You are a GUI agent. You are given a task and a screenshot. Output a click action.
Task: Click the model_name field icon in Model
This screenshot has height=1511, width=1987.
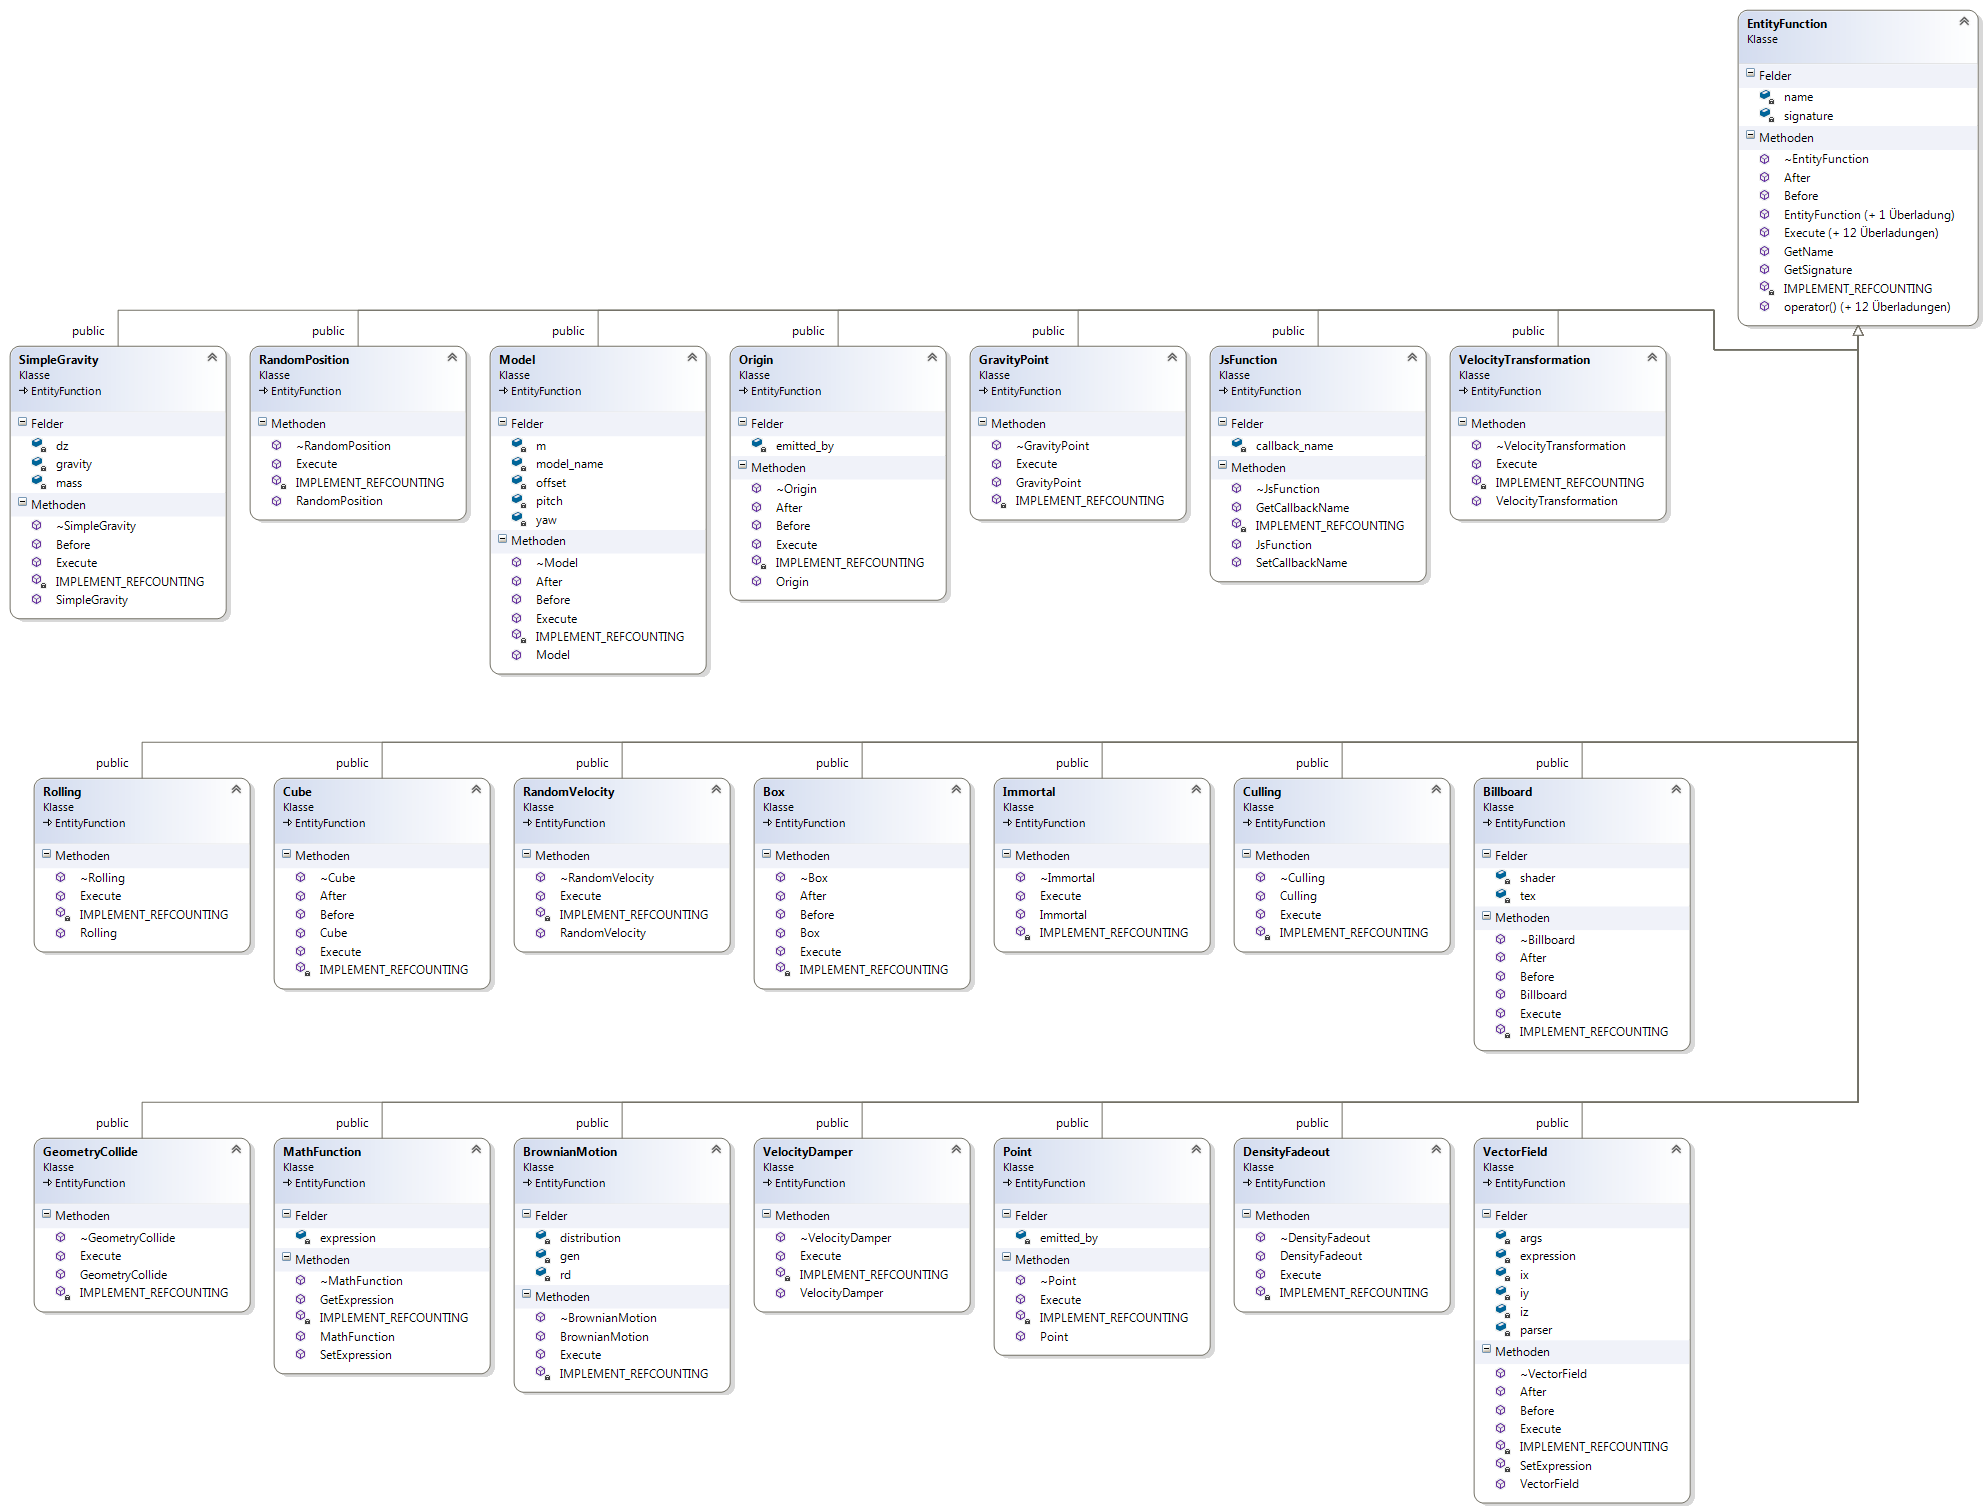point(519,463)
